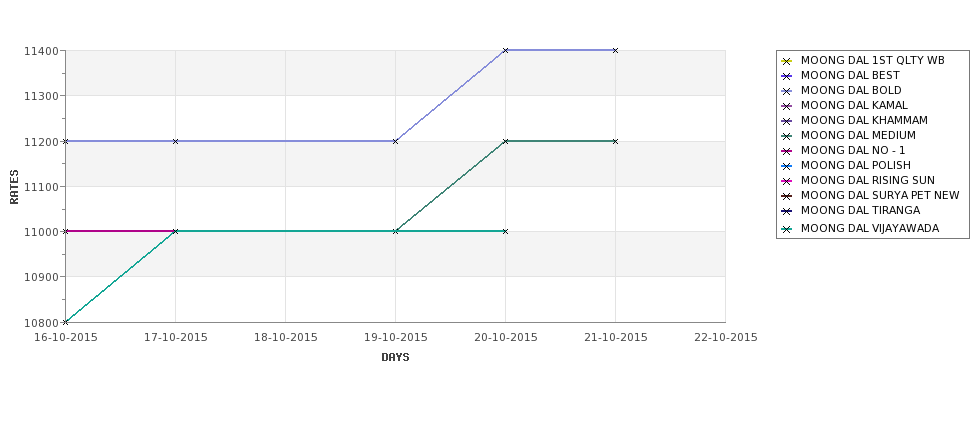
Task: Click the 11000 data point on 17-10-2015
Action: [x=175, y=231]
